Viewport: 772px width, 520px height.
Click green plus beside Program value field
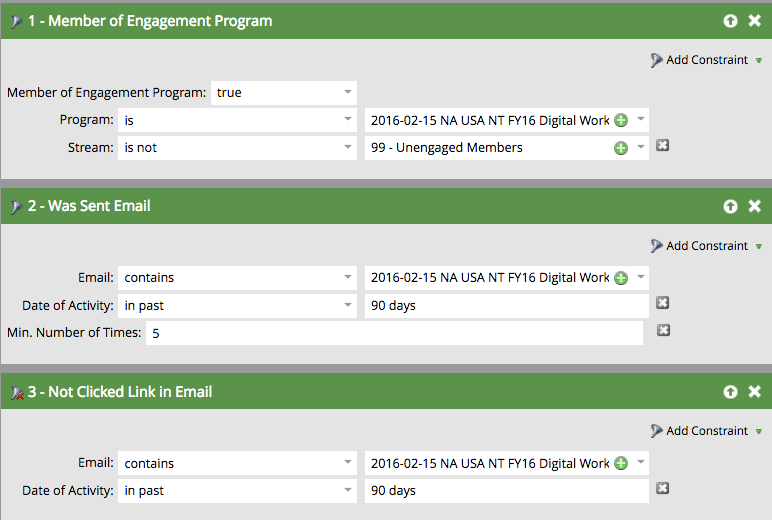pyautogui.click(x=621, y=121)
